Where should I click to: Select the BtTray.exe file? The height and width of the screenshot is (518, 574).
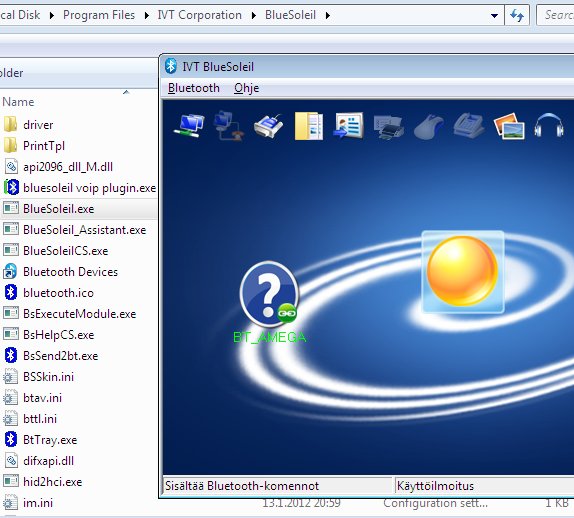pyautogui.click(x=50, y=440)
